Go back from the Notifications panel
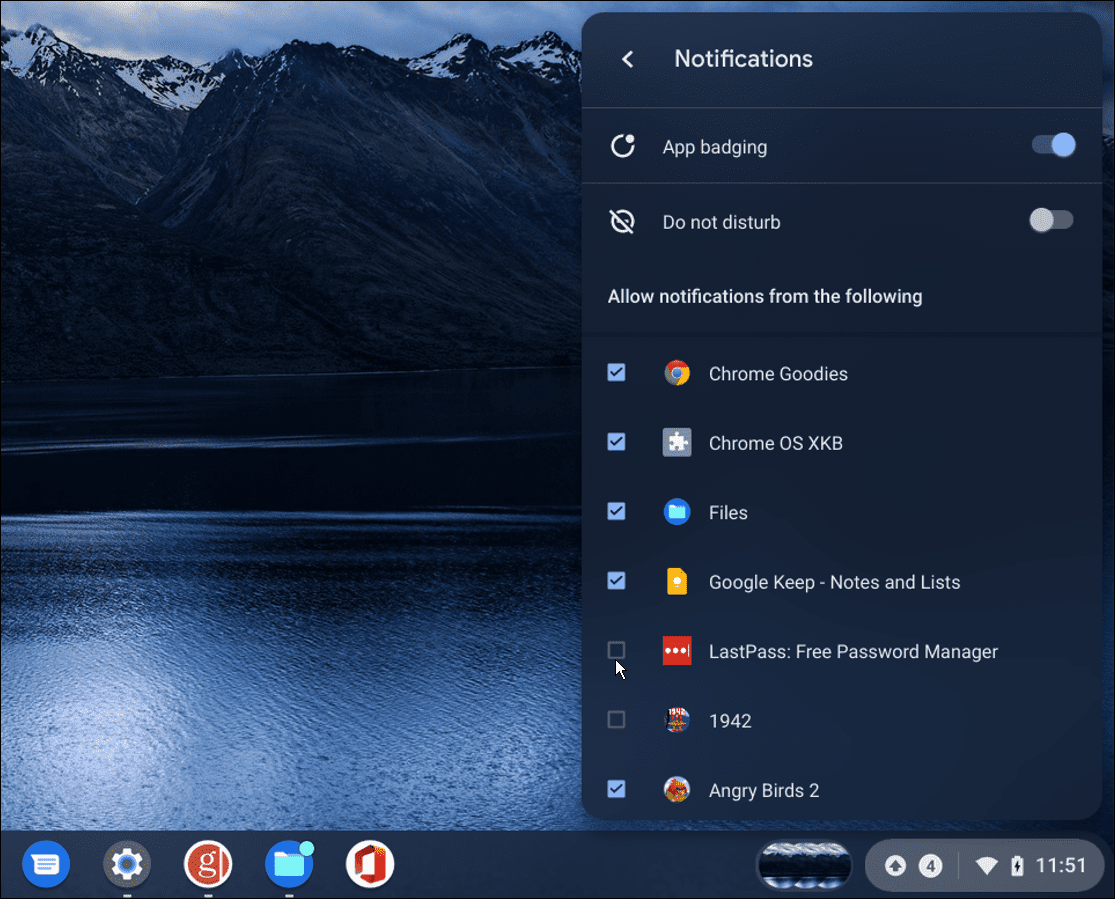Image resolution: width=1115 pixels, height=899 pixels. point(627,59)
